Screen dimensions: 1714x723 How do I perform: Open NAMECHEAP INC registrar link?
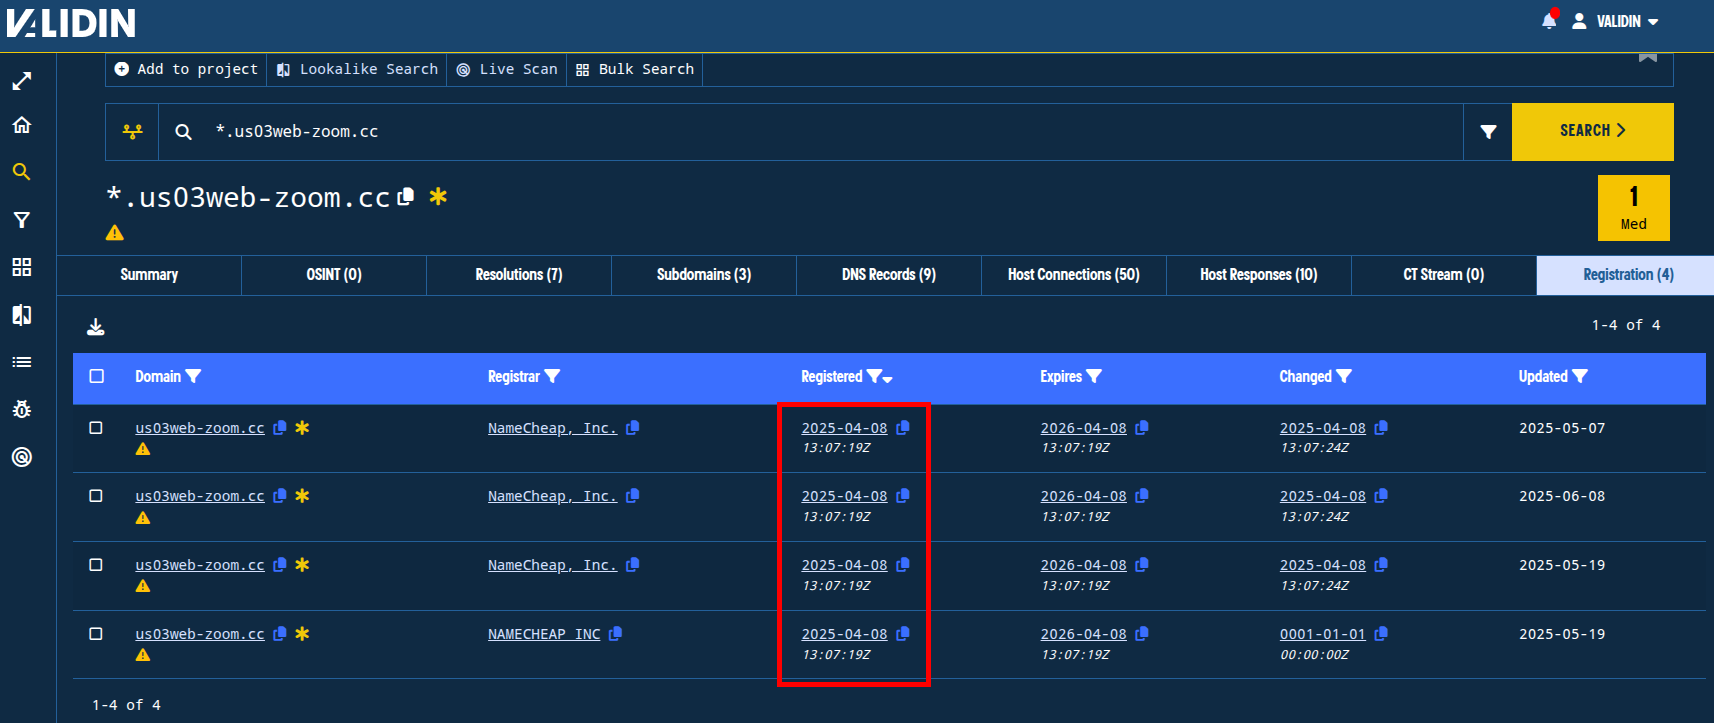[x=544, y=634]
